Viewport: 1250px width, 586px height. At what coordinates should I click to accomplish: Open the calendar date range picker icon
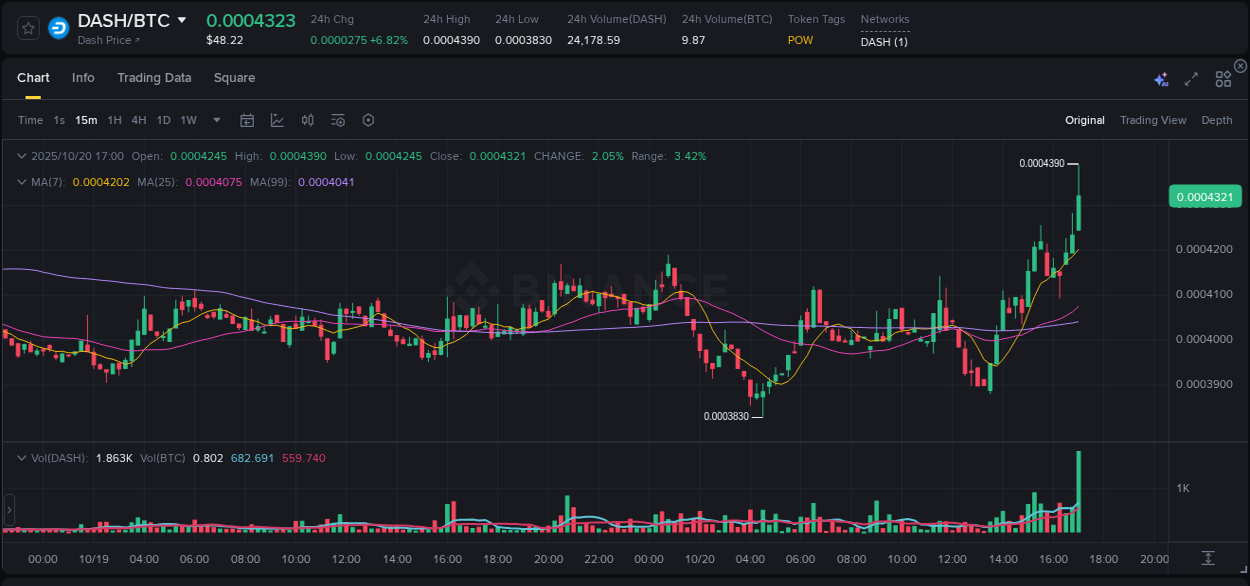click(247, 119)
